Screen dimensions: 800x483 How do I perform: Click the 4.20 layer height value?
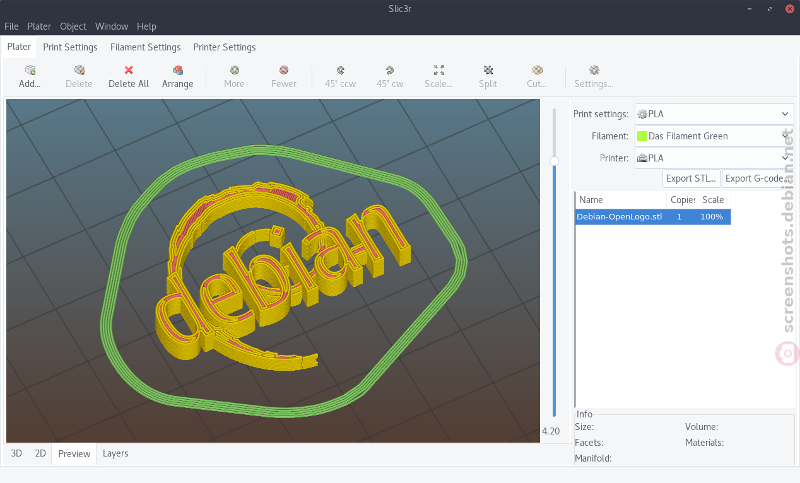click(551, 431)
